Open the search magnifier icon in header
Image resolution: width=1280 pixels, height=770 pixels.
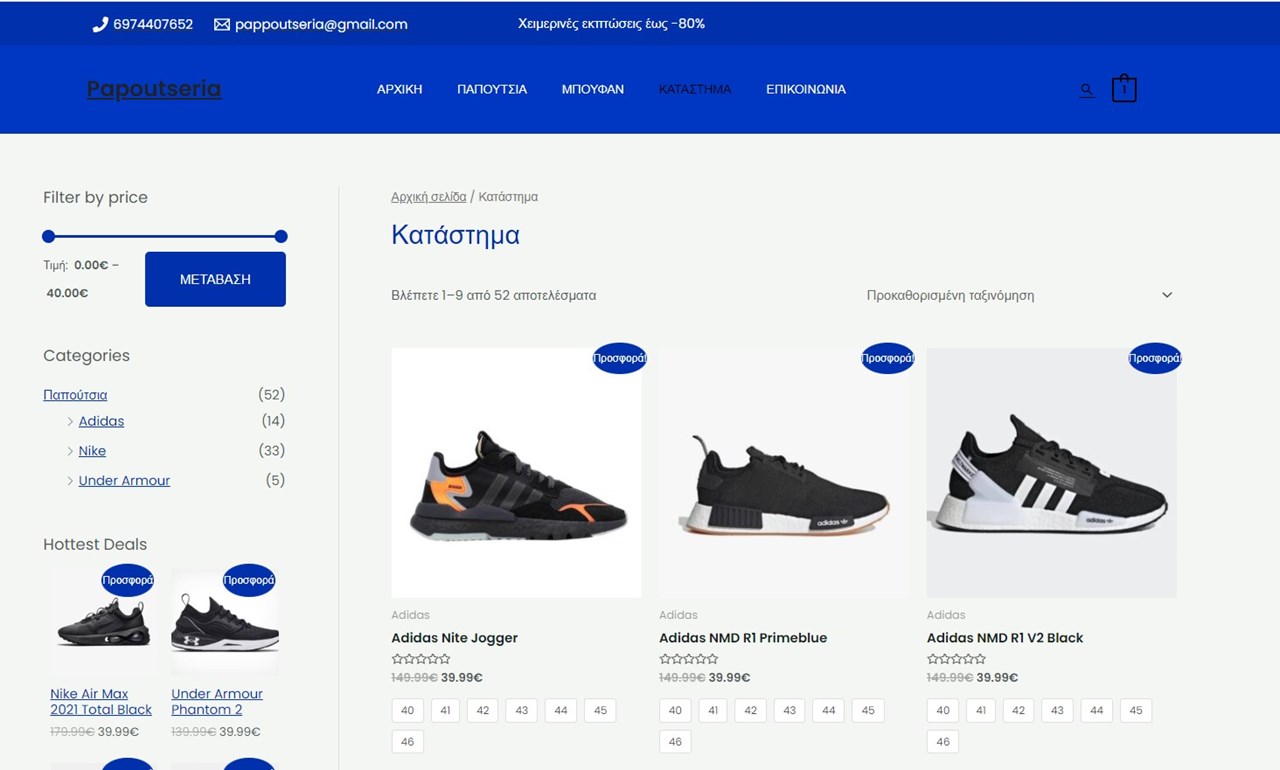pyautogui.click(x=1086, y=90)
